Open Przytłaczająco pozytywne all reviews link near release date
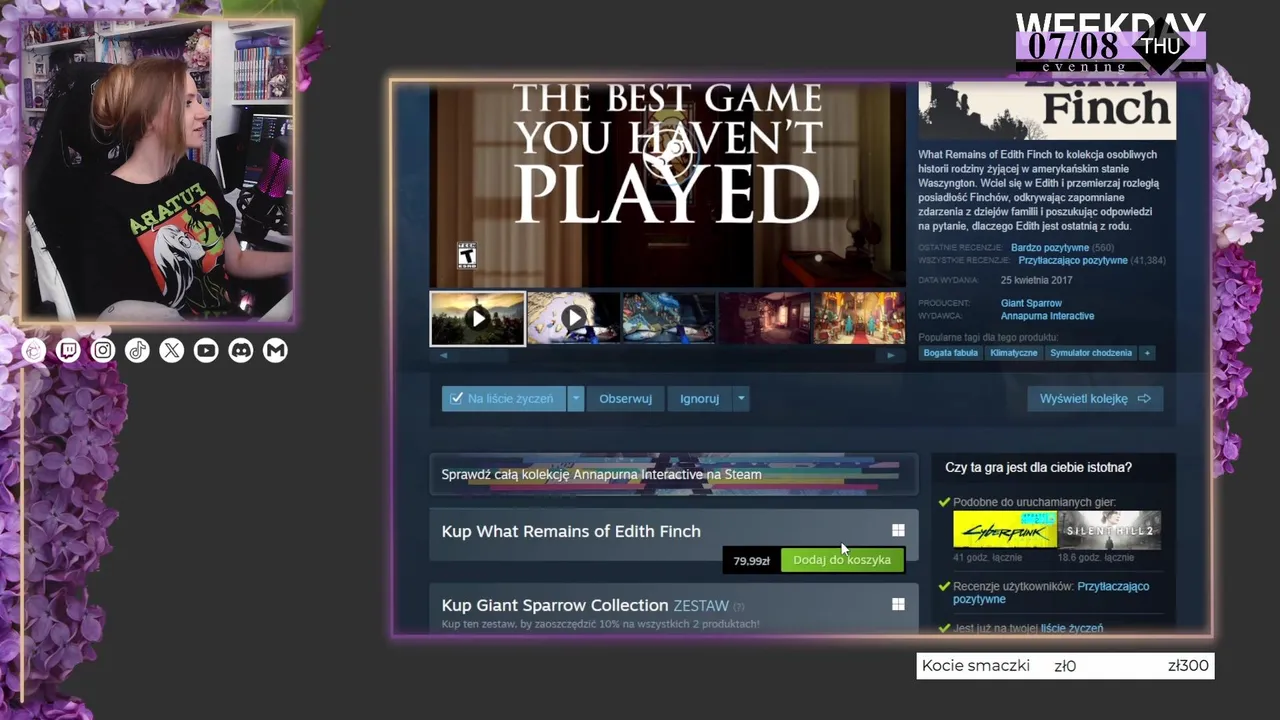Screen dimensions: 1280x720 1072,261
